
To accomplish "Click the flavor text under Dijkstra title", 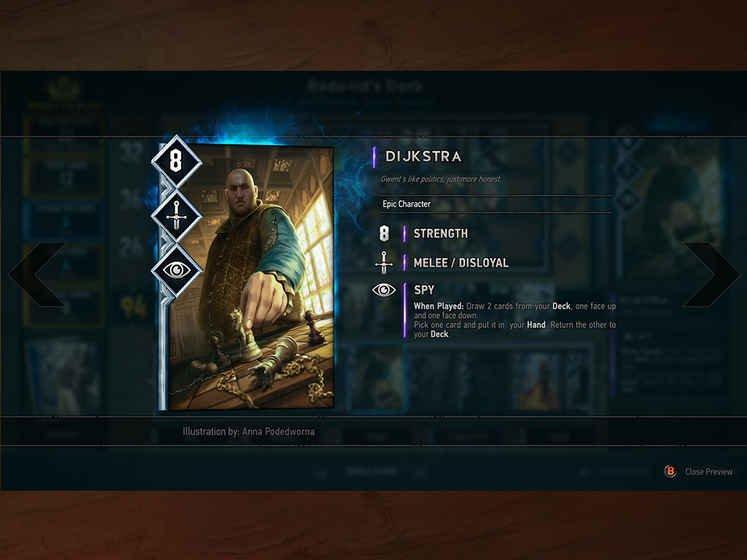I will tap(441, 179).
